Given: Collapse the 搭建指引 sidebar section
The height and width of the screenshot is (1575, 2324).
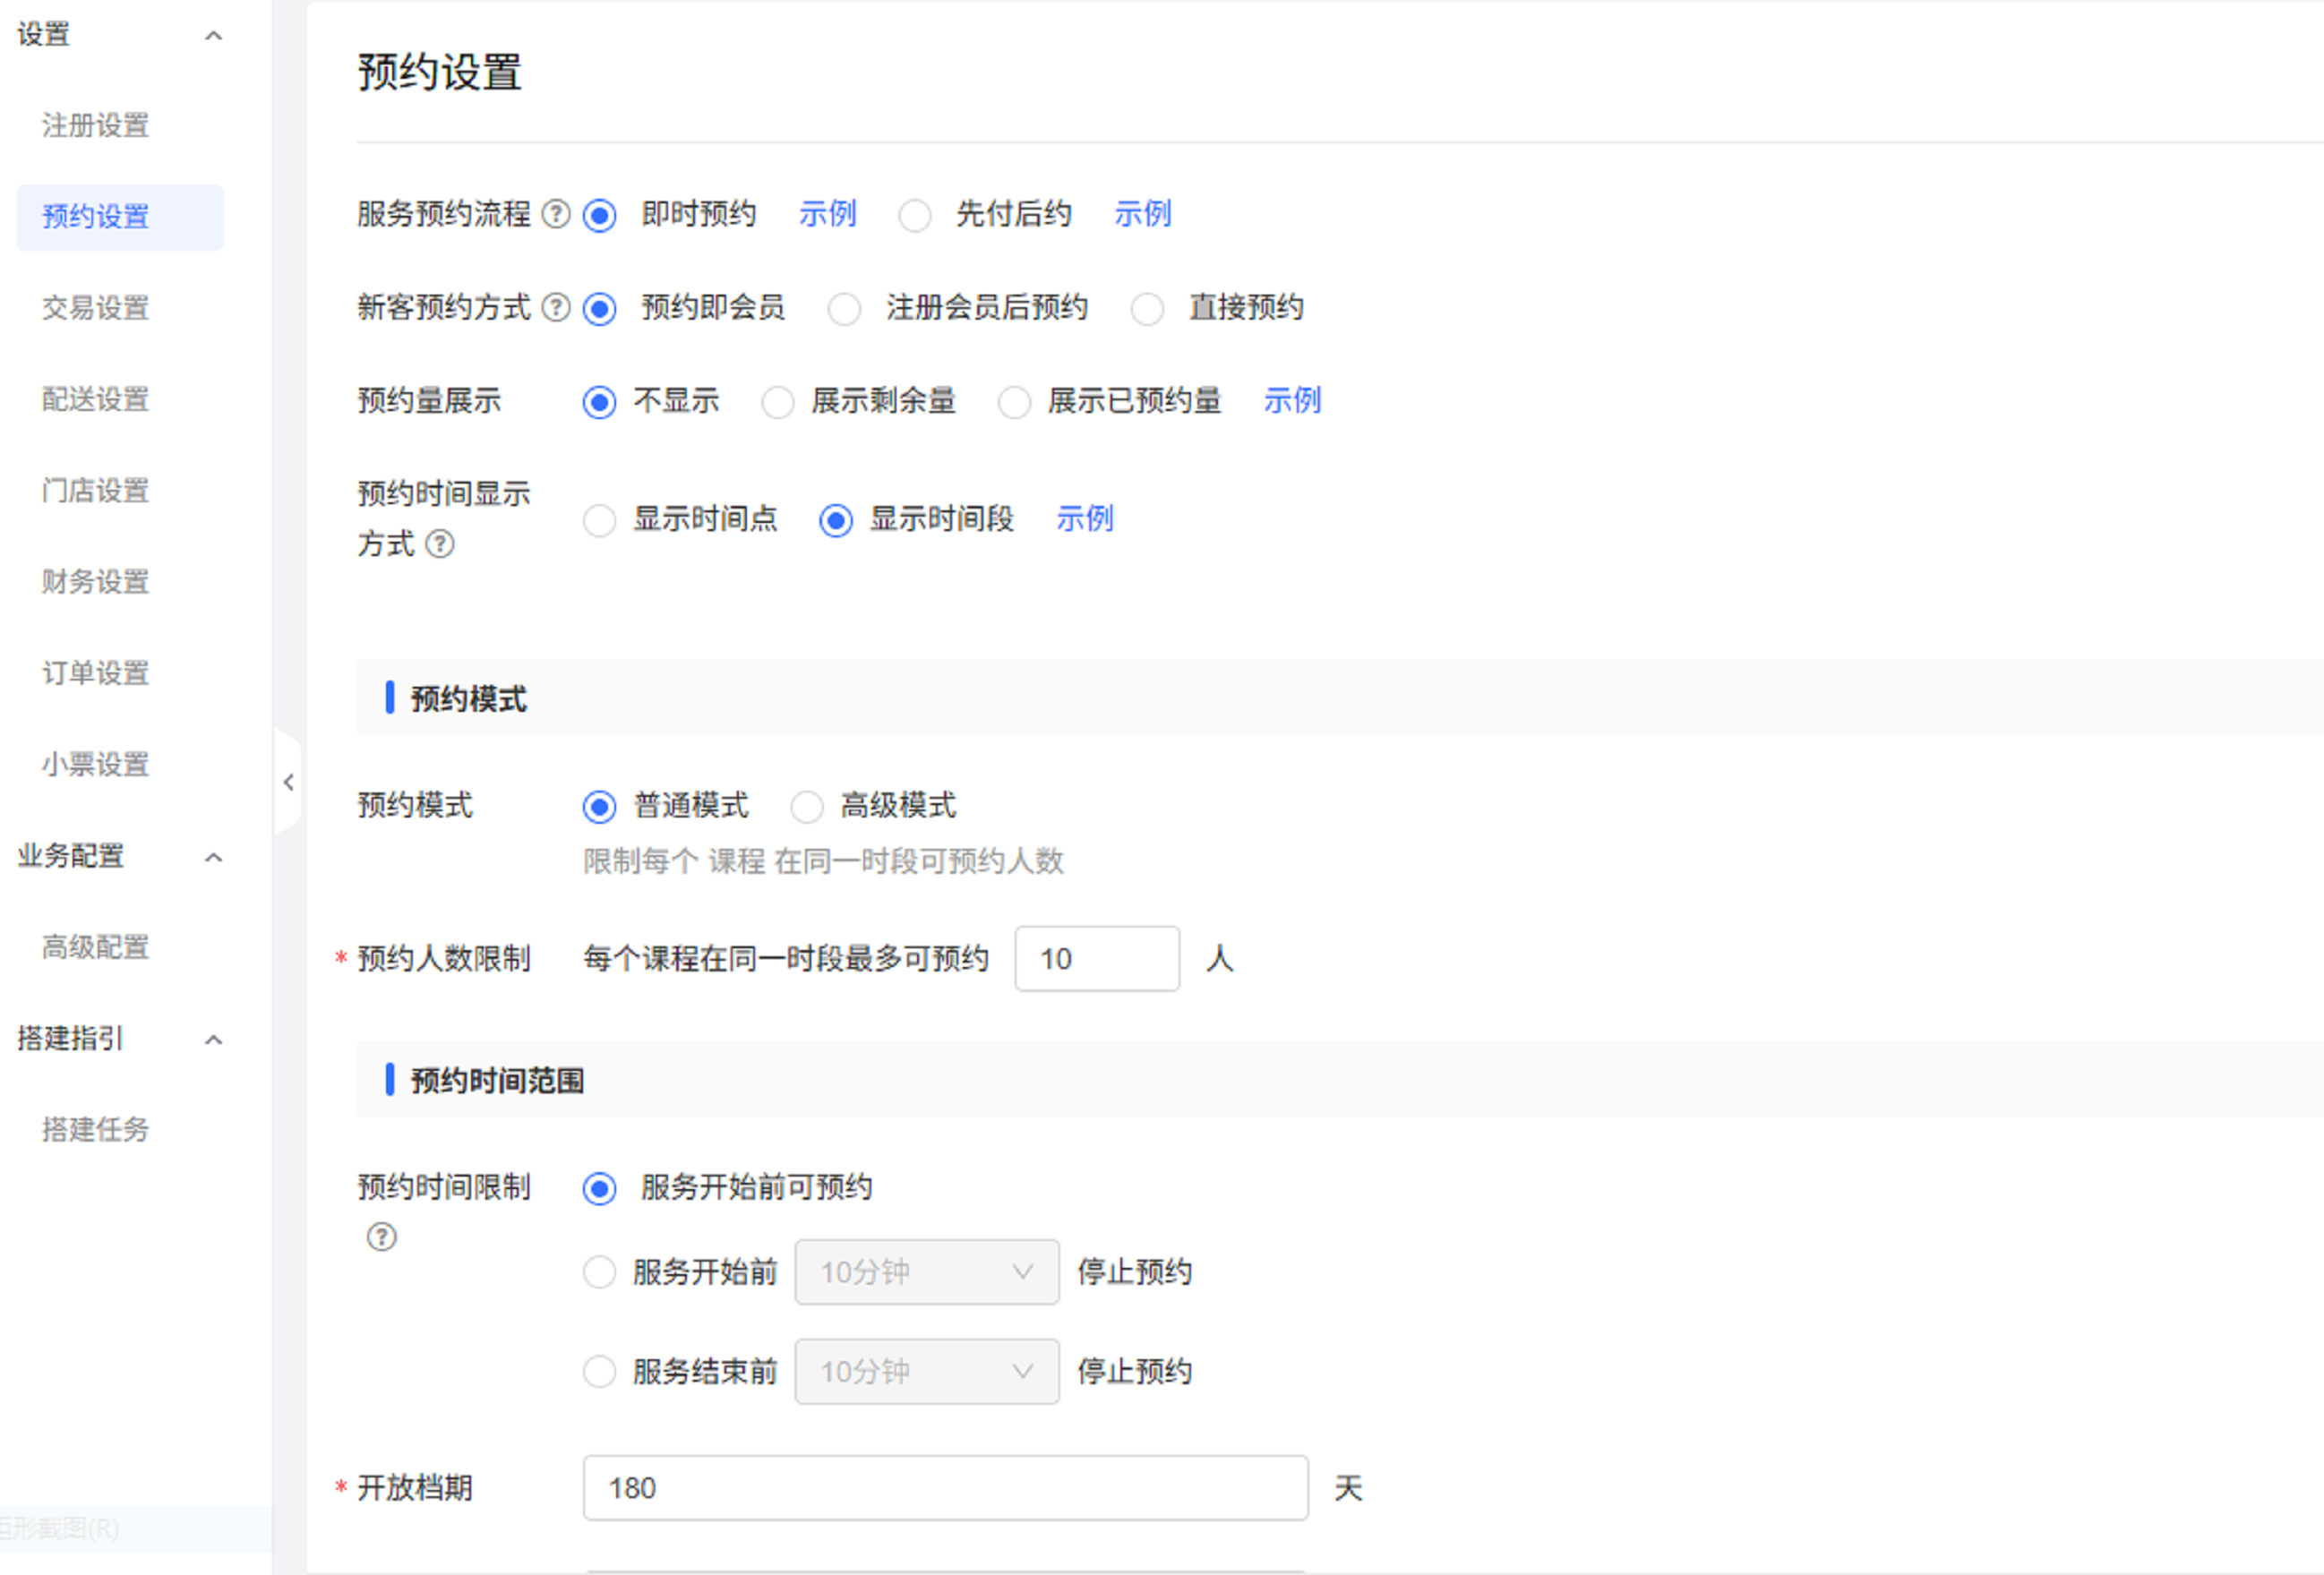Looking at the screenshot, I should [x=213, y=1040].
